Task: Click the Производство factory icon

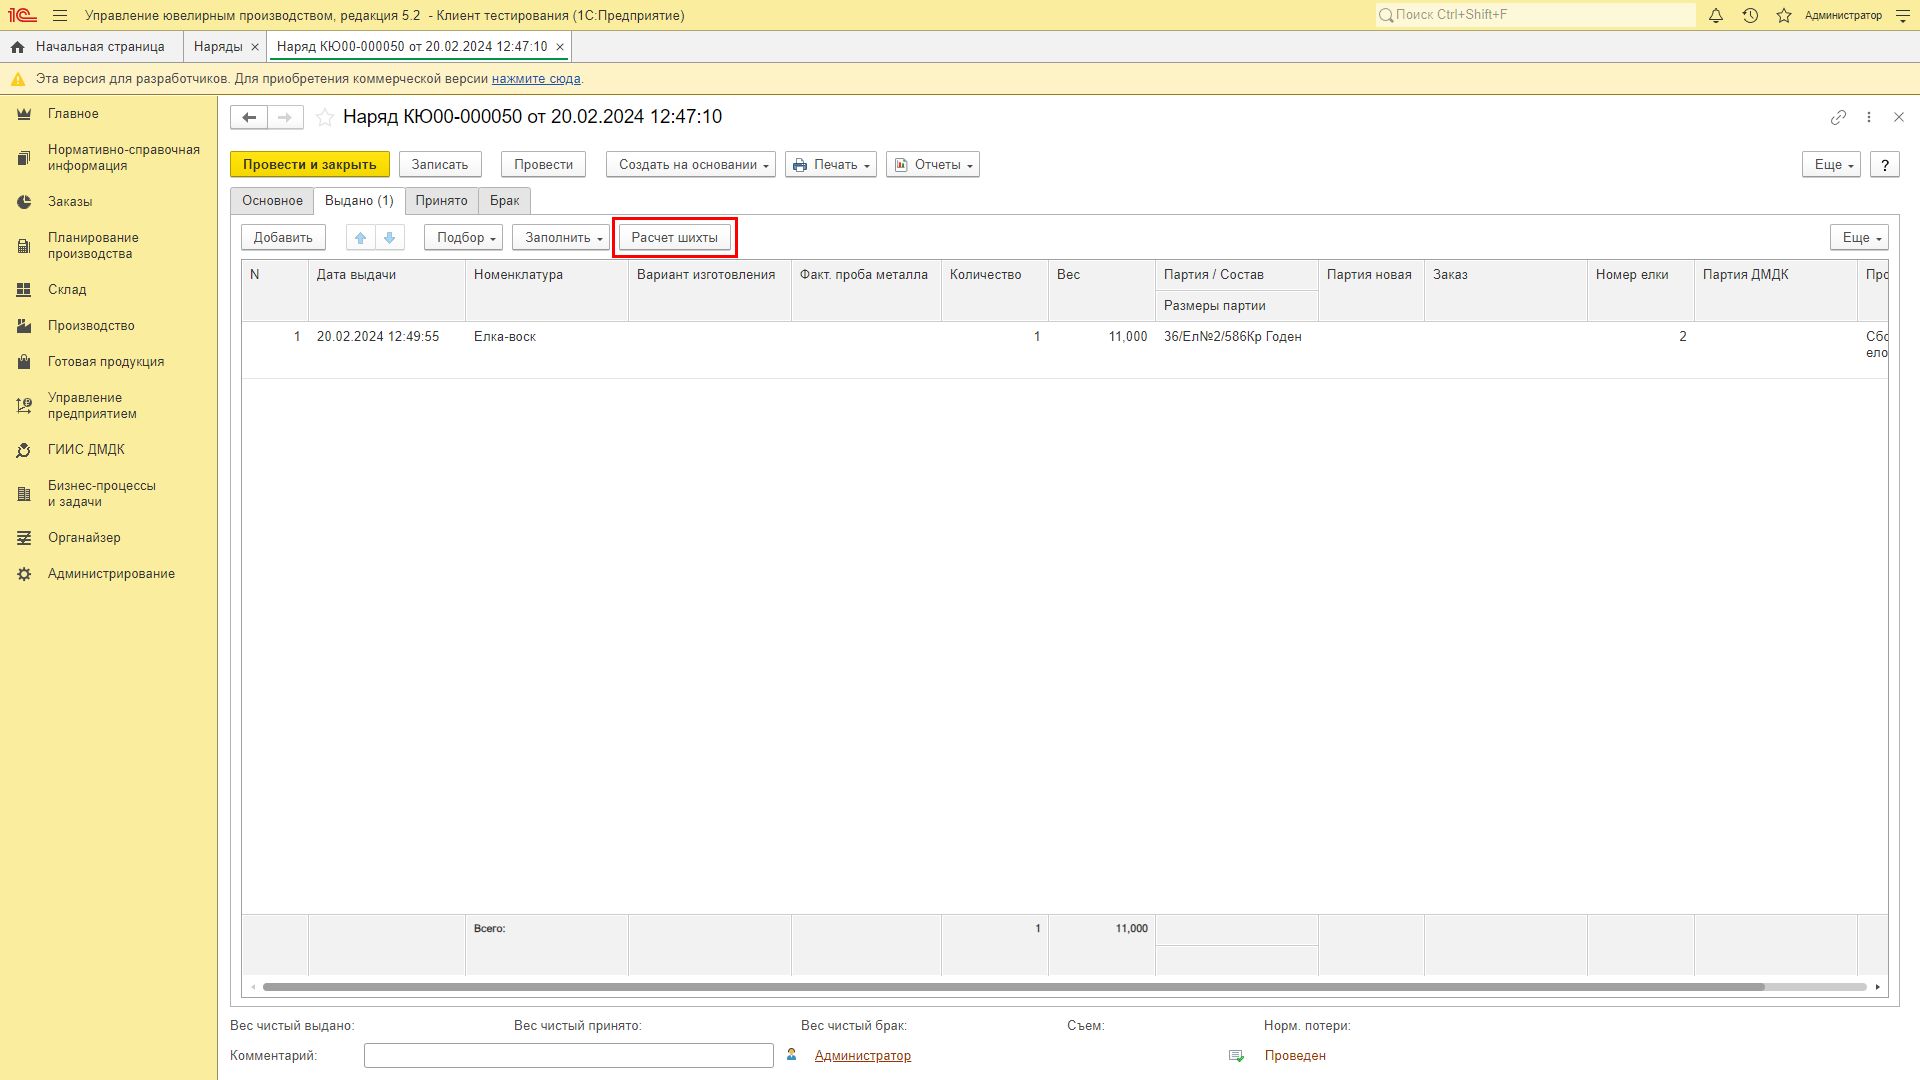Action: (24, 326)
